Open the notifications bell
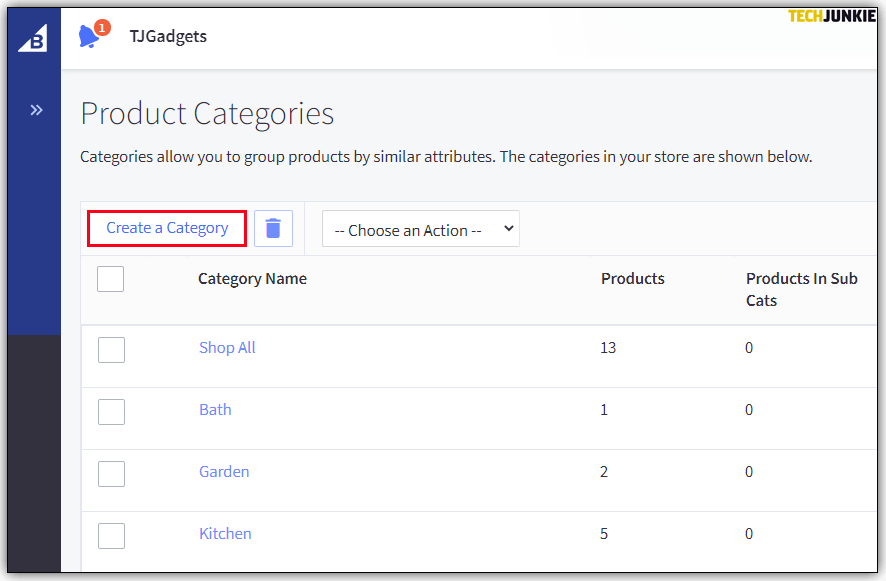 pos(90,37)
